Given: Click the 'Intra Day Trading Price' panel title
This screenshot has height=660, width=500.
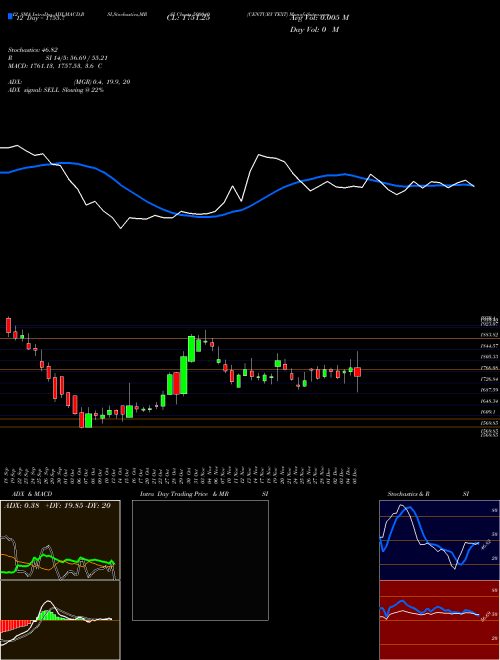Looking at the screenshot, I should [x=175, y=494].
